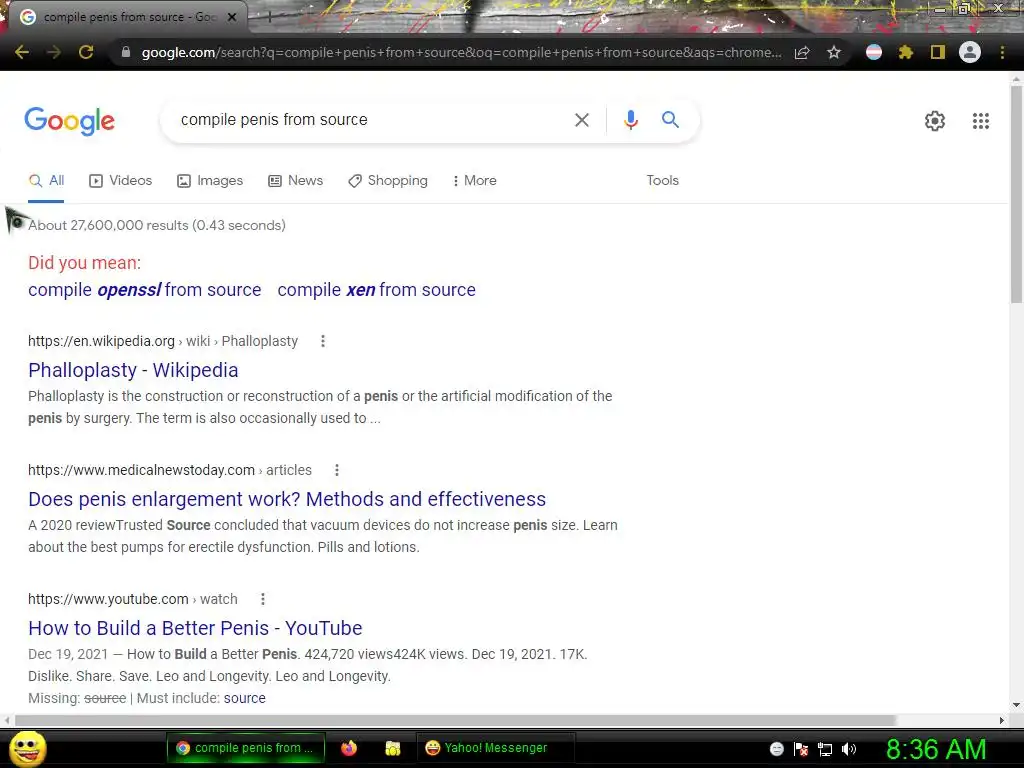Switch to the Videos tab
The image size is (1024, 768).
(121, 181)
